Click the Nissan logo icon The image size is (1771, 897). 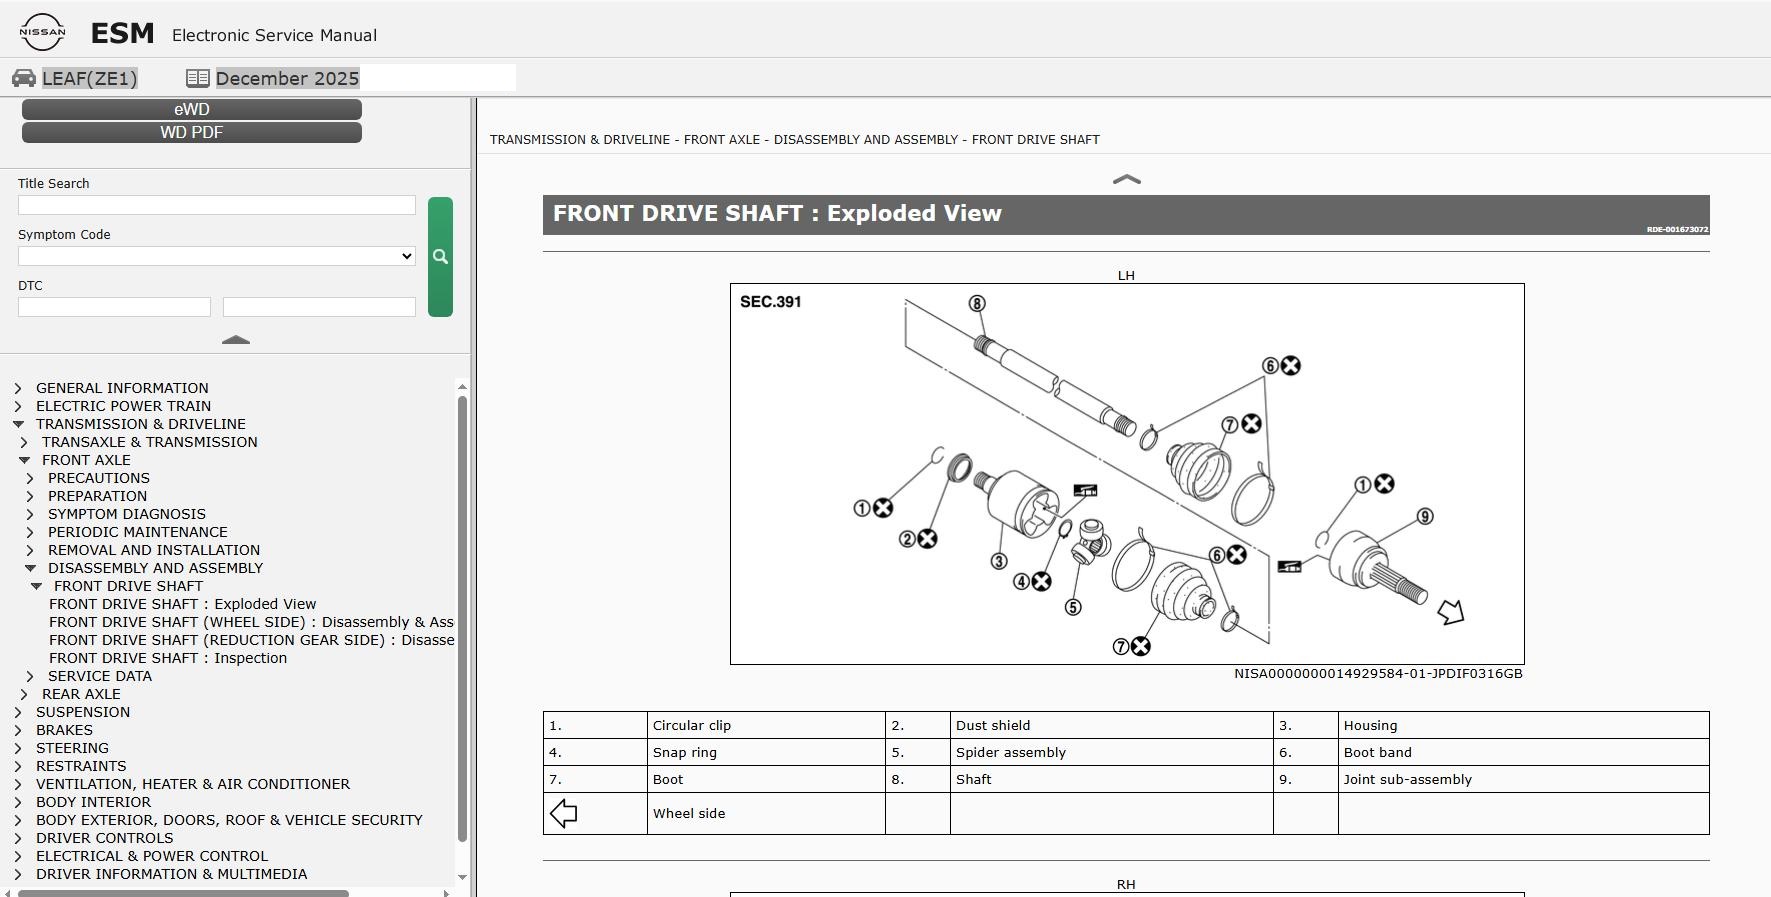coord(42,33)
